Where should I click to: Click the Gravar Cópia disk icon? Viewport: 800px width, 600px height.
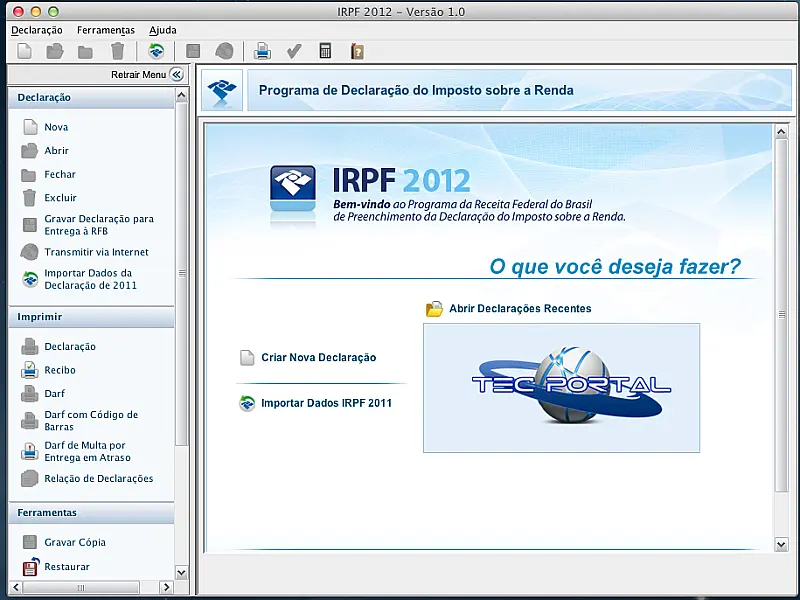pyautogui.click(x=30, y=542)
